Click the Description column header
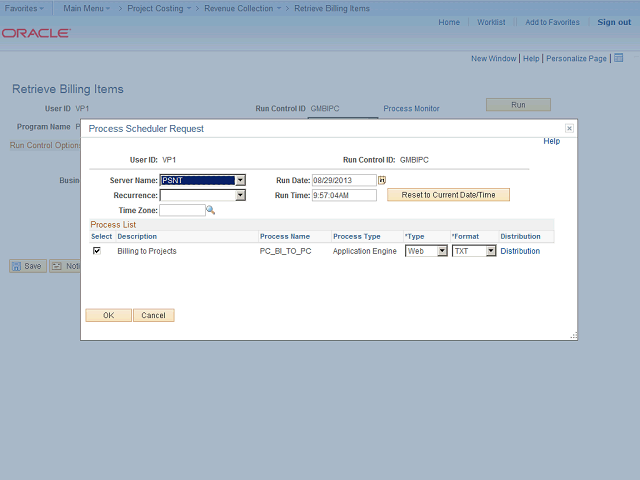Image resolution: width=640 pixels, height=480 pixels. point(137,236)
